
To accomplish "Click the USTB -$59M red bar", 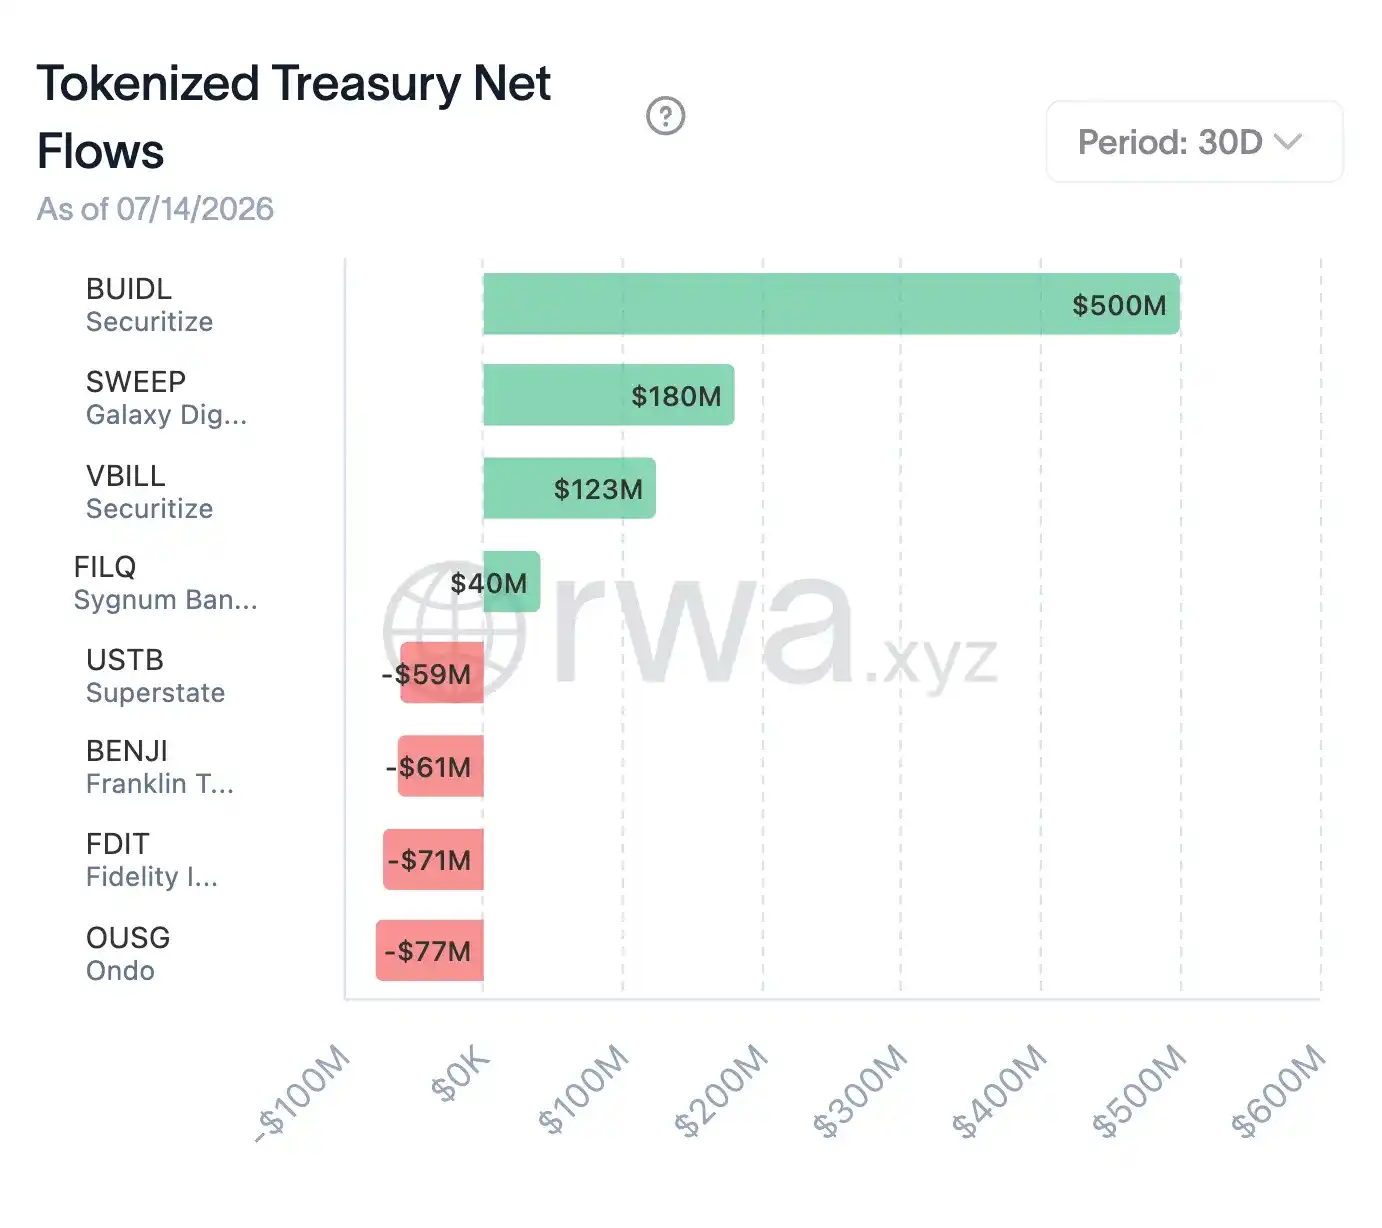I will tap(442, 673).
